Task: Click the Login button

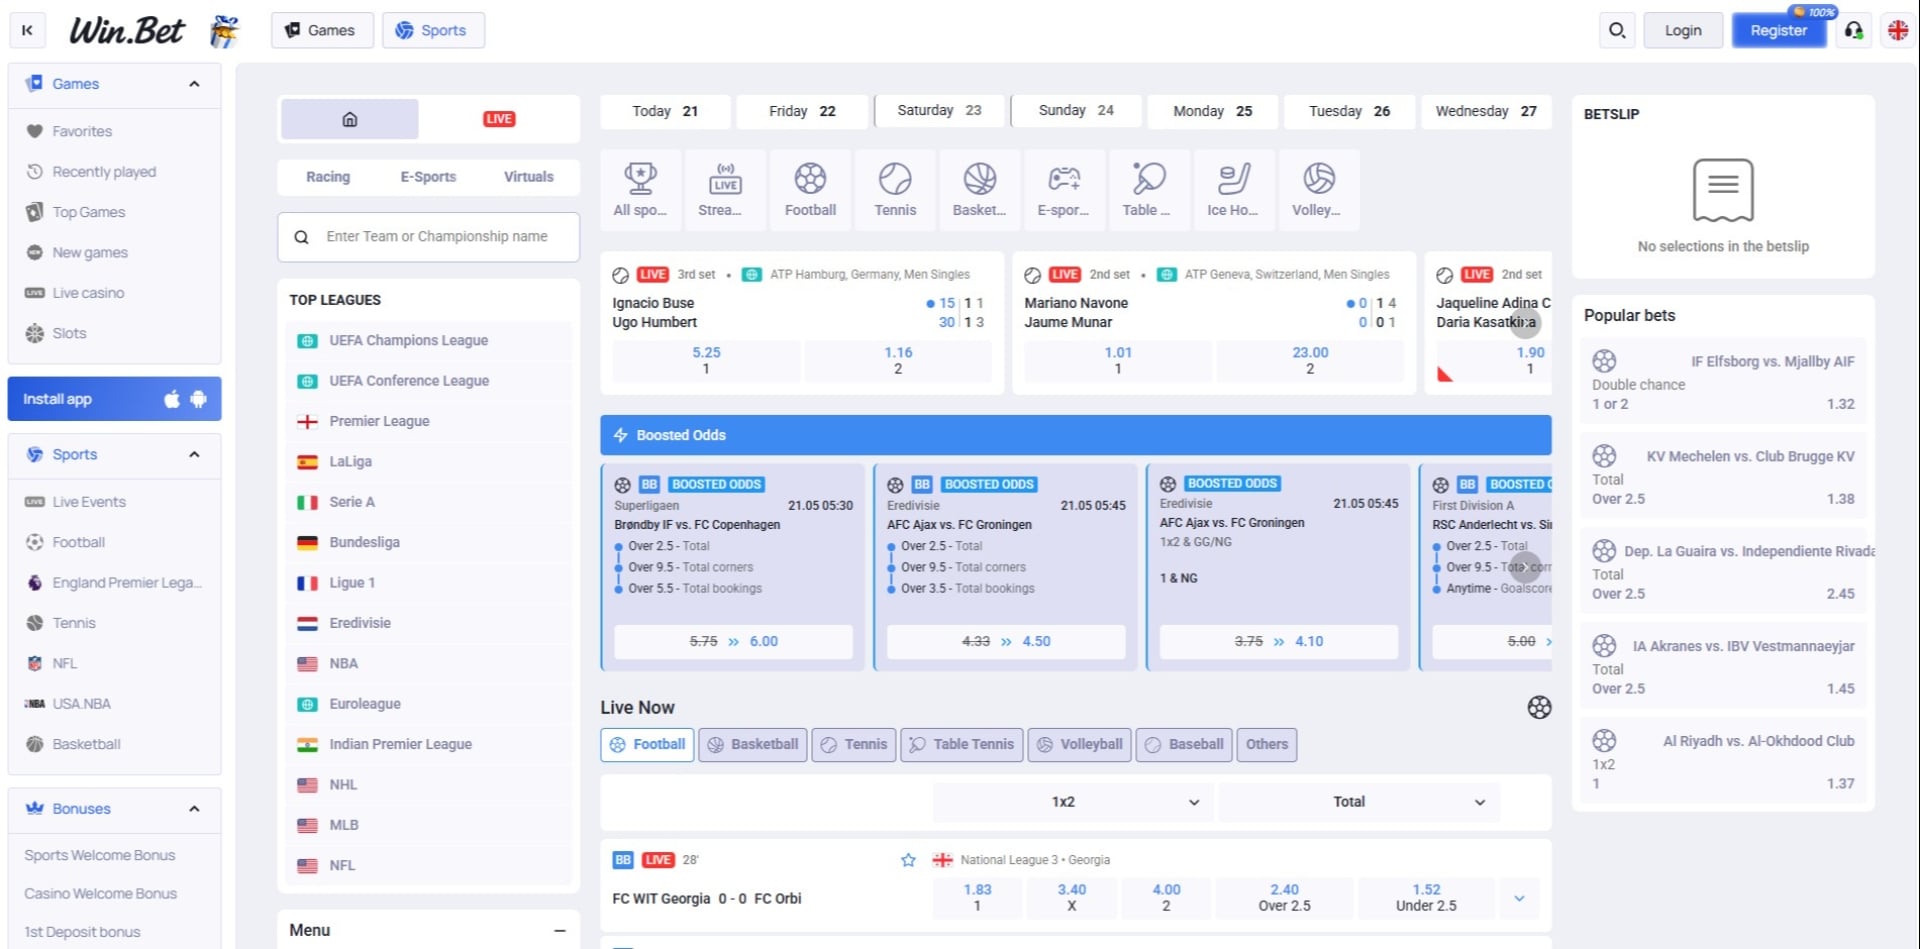Action: (1683, 30)
